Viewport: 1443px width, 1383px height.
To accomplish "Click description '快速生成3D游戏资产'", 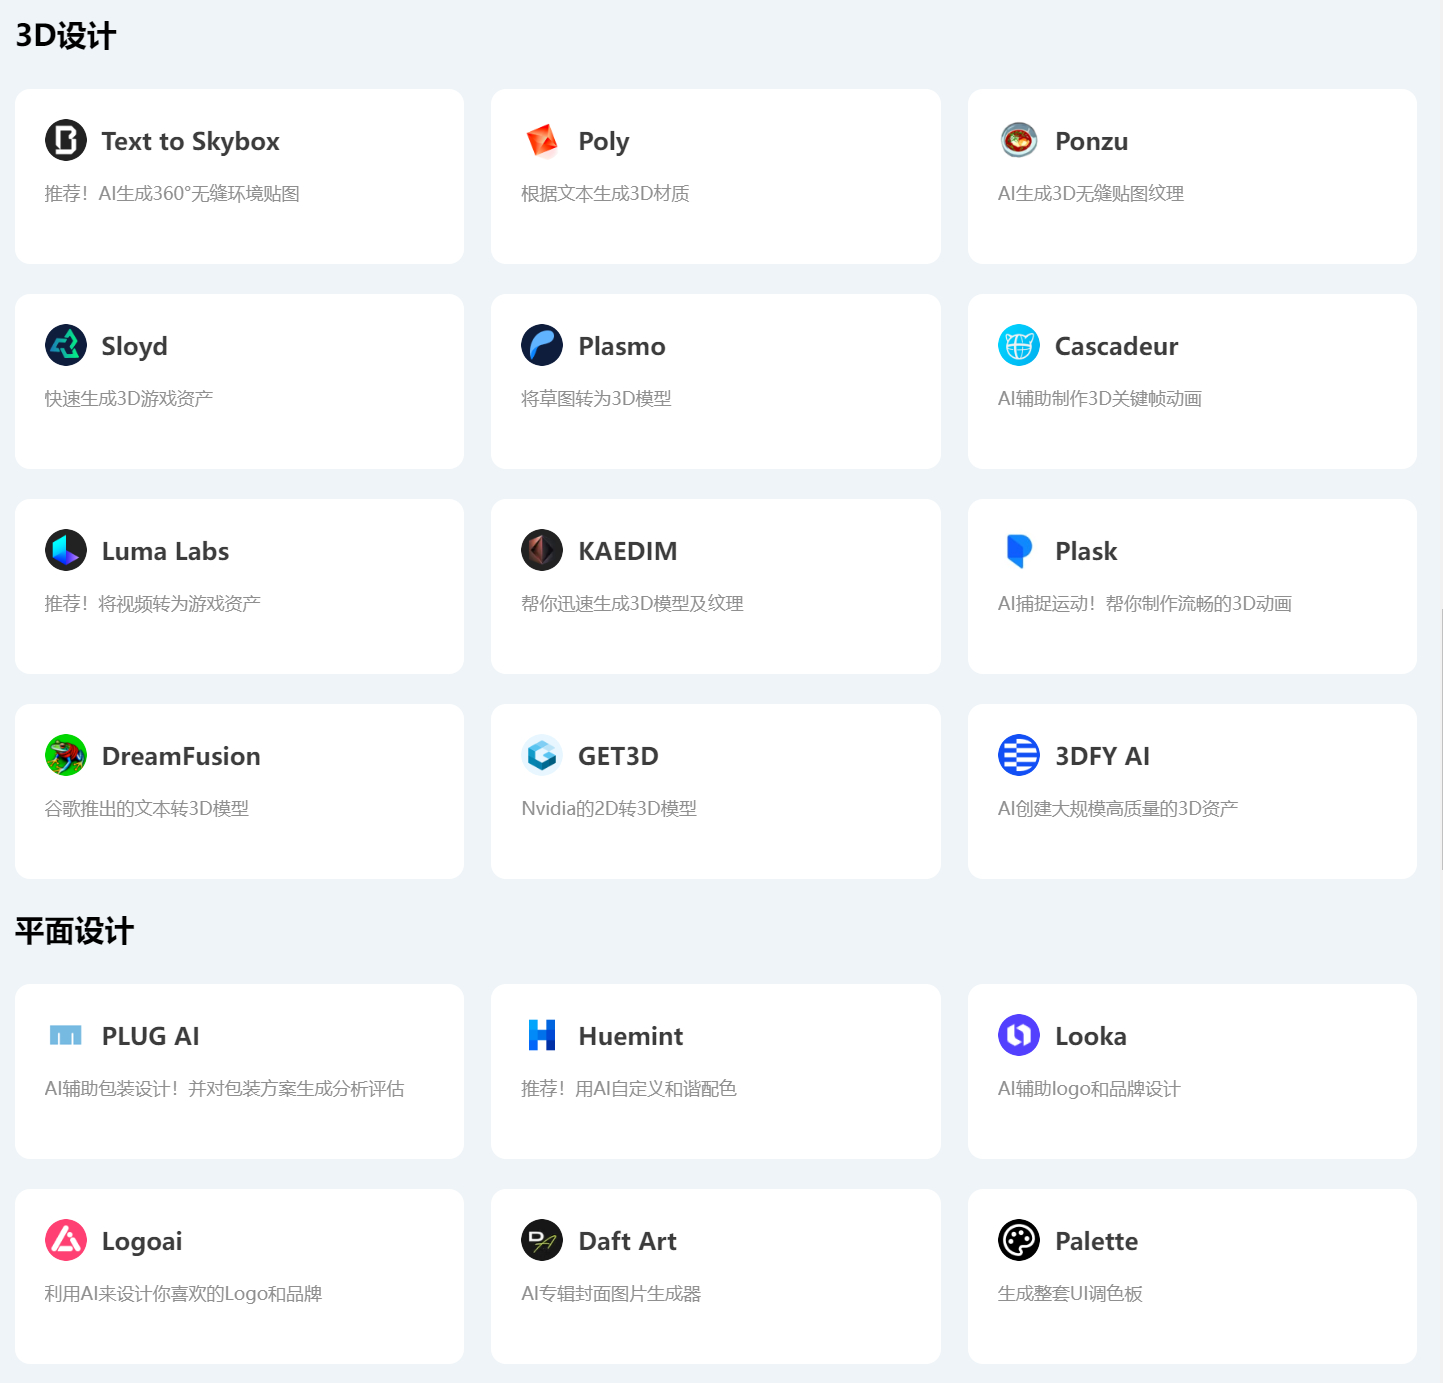I will tap(129, 398).
